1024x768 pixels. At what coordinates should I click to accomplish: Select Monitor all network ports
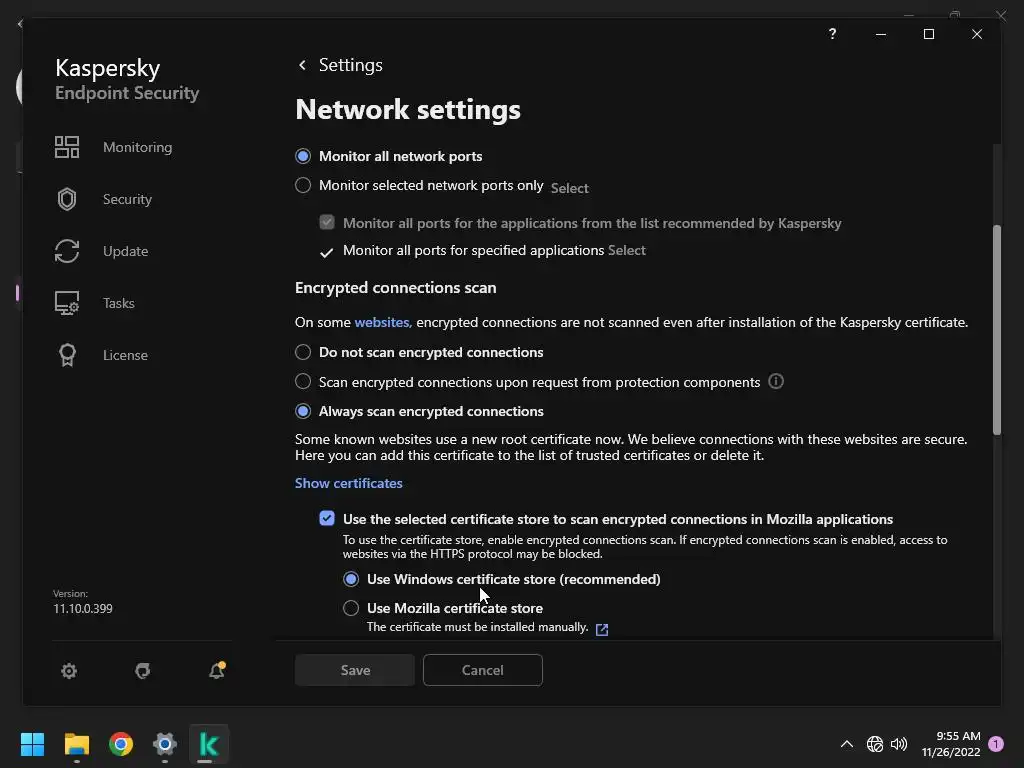tap(303, 156)
